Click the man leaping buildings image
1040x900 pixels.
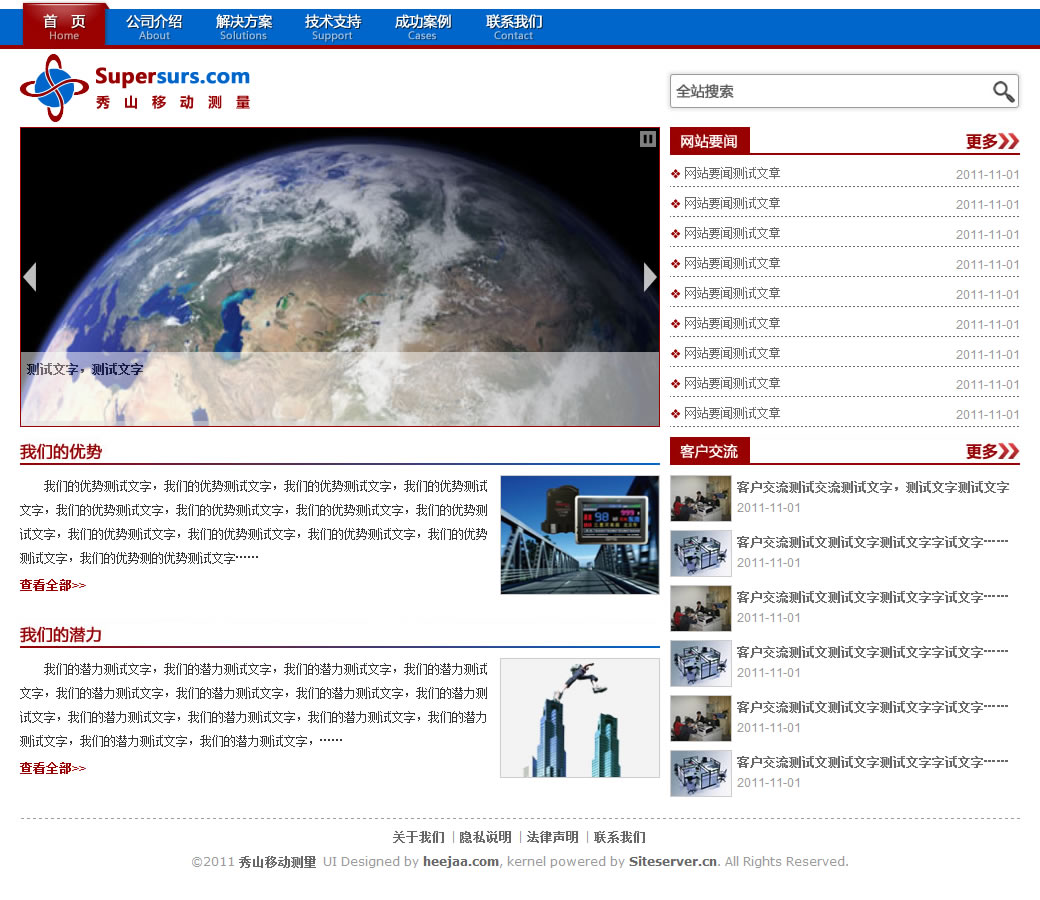(580, 718)
